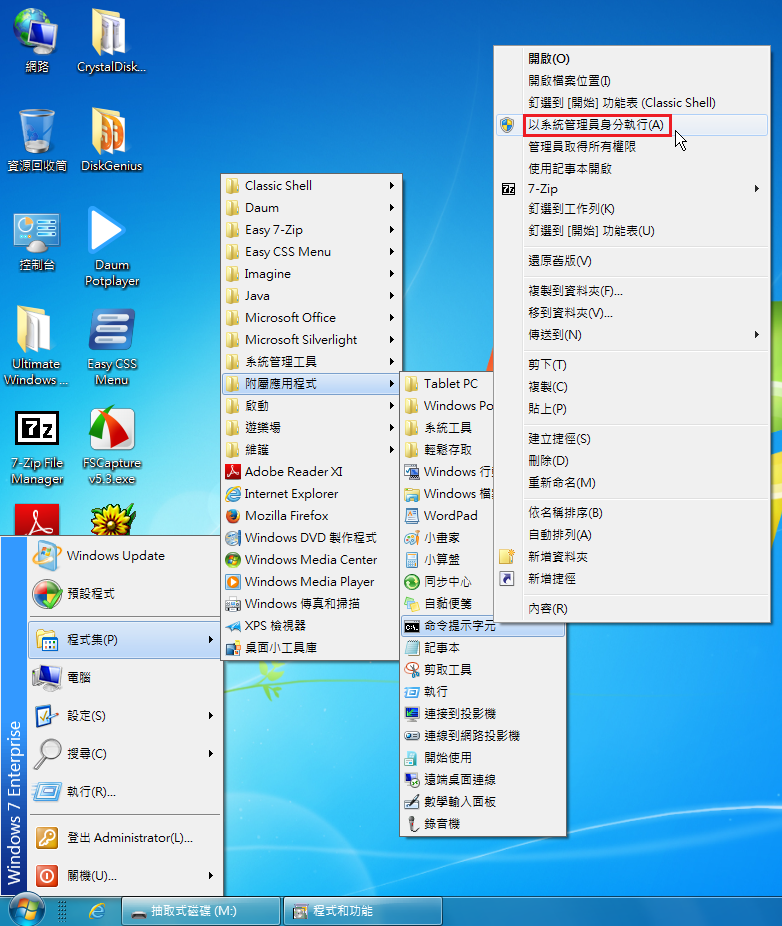Click the 7-Zip icon in context menu
This screenshot has width=782, height=926.
click(508, 189)
